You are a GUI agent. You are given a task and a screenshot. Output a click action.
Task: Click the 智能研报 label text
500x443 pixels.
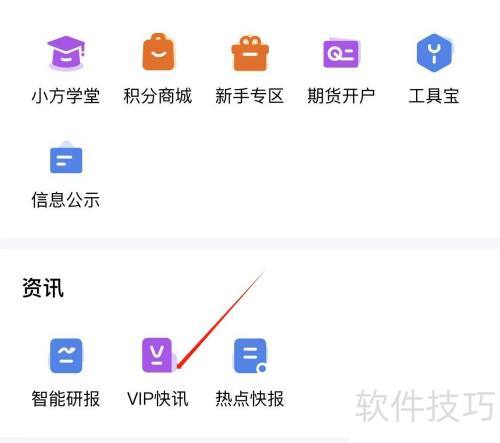point(66,399)
